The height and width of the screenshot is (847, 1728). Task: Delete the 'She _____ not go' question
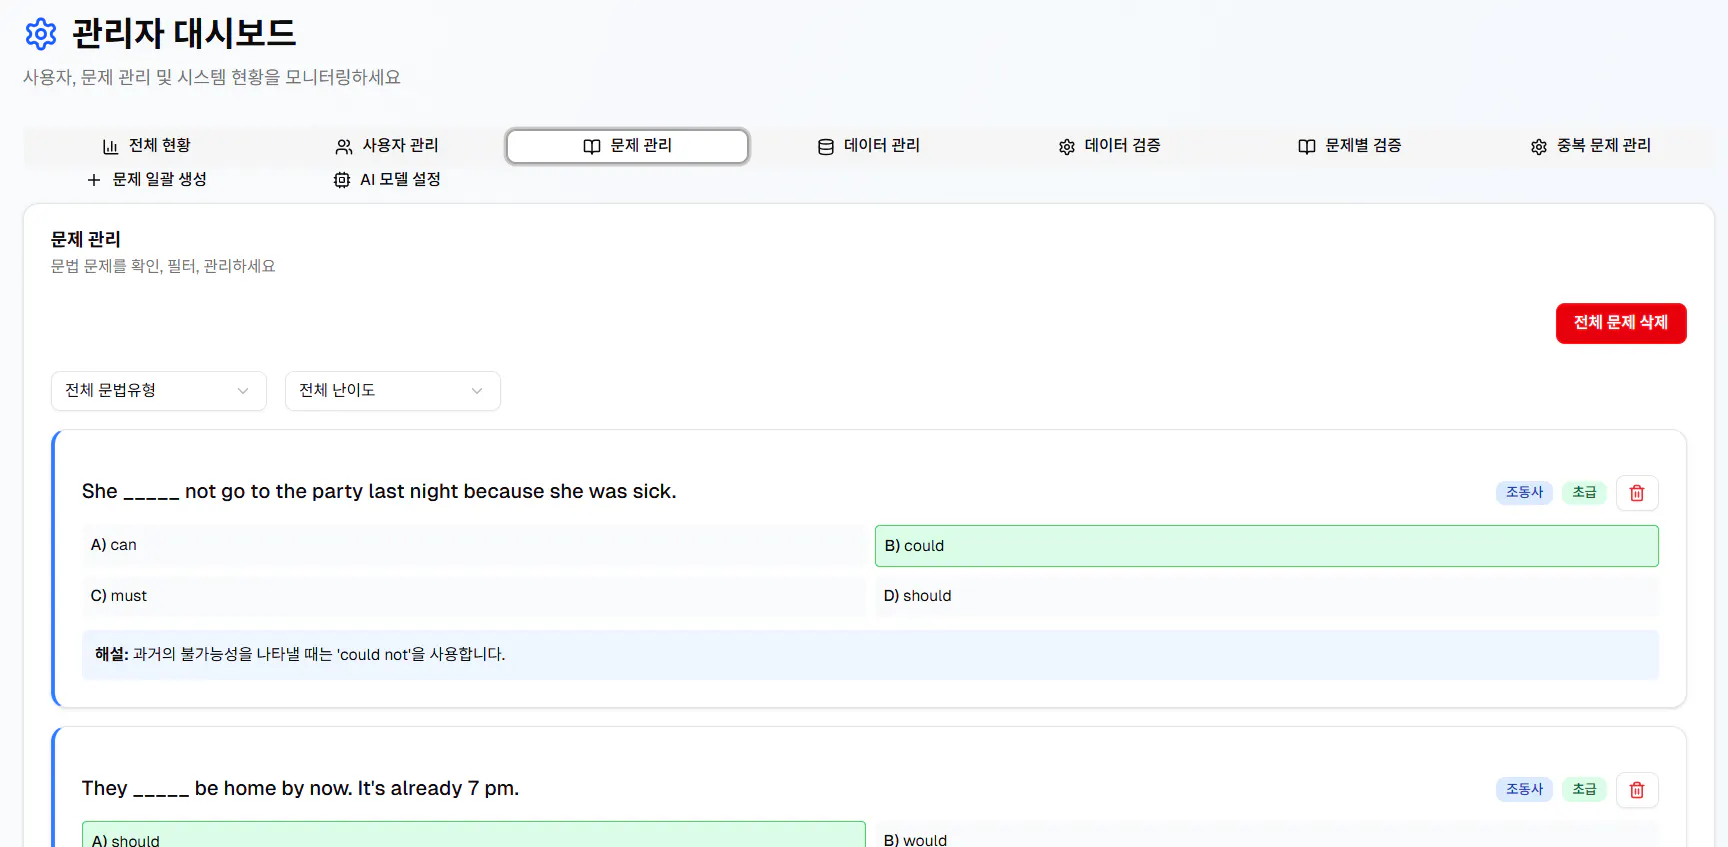click(x=1637, y=493)
